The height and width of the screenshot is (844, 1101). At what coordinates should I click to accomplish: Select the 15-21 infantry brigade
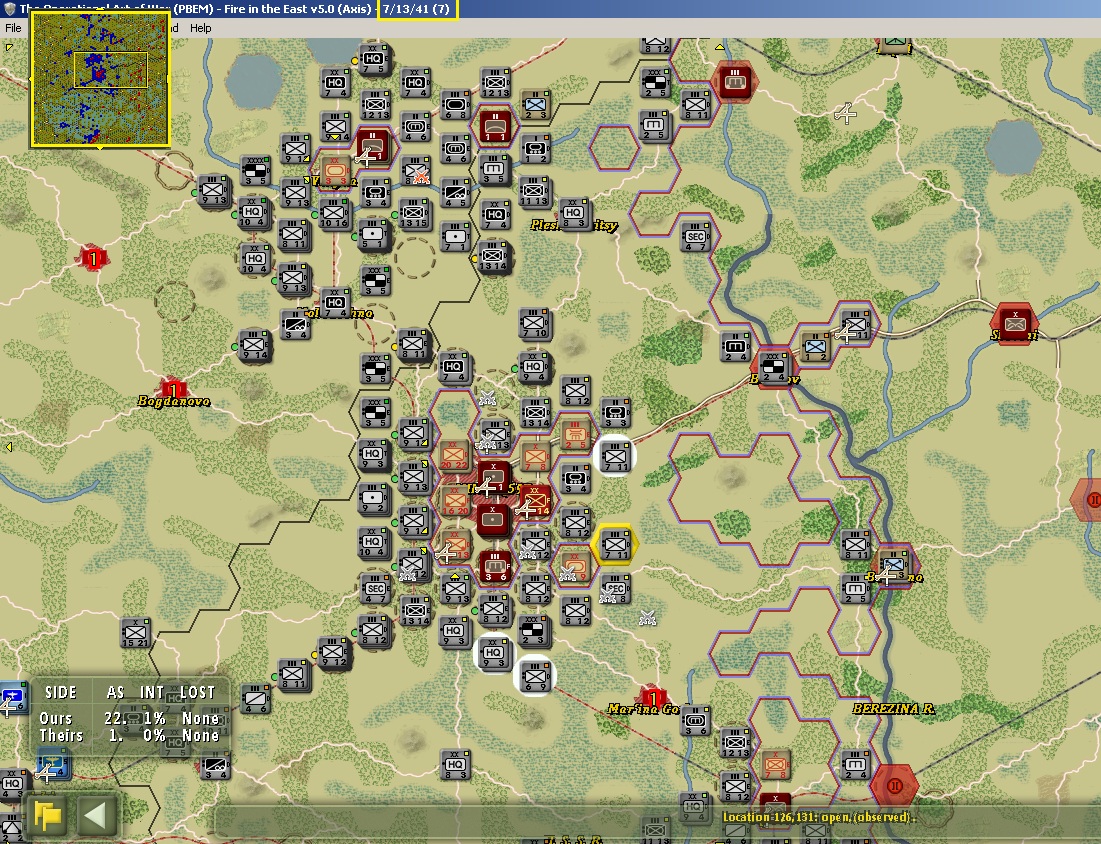(x=135, y=633)
